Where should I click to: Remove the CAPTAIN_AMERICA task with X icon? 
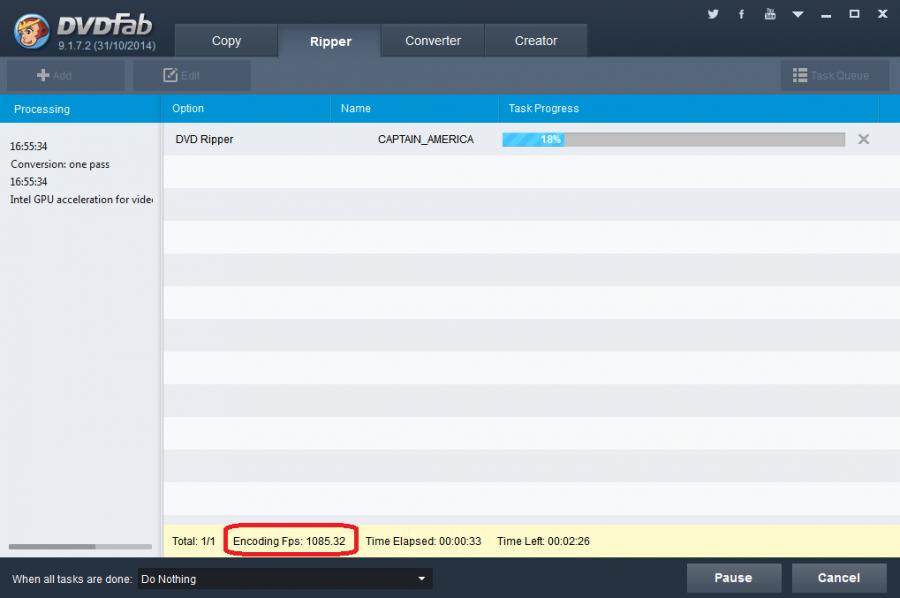coord(863,139)
